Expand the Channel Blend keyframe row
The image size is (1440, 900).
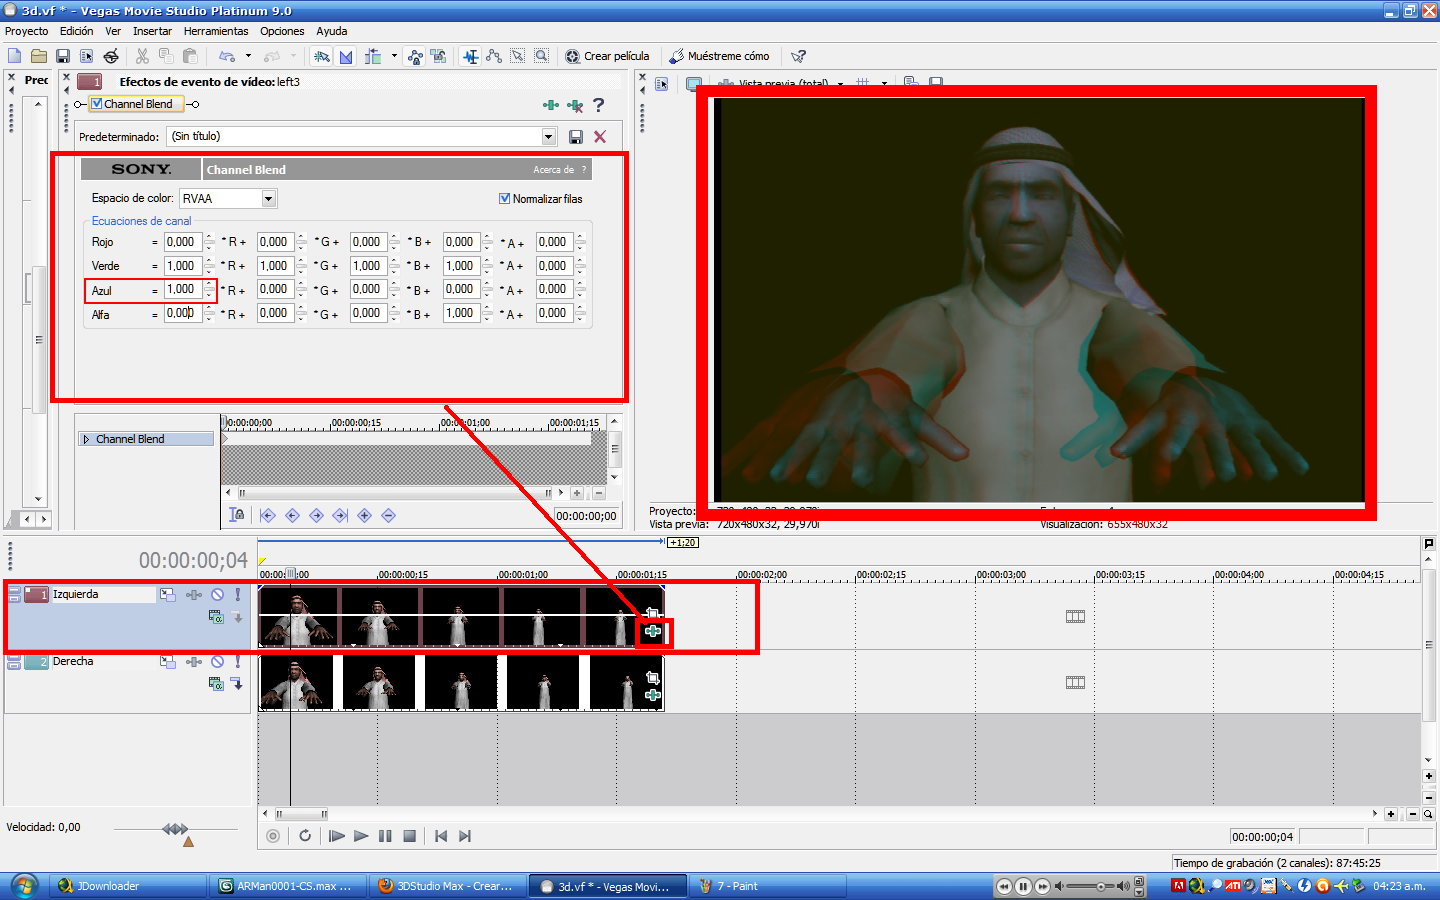pos(87,439)
